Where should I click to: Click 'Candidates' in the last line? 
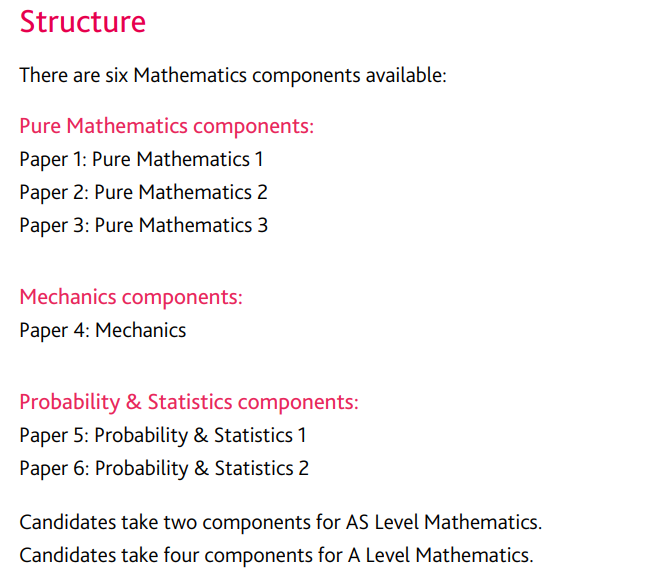[x=68, y=556]
